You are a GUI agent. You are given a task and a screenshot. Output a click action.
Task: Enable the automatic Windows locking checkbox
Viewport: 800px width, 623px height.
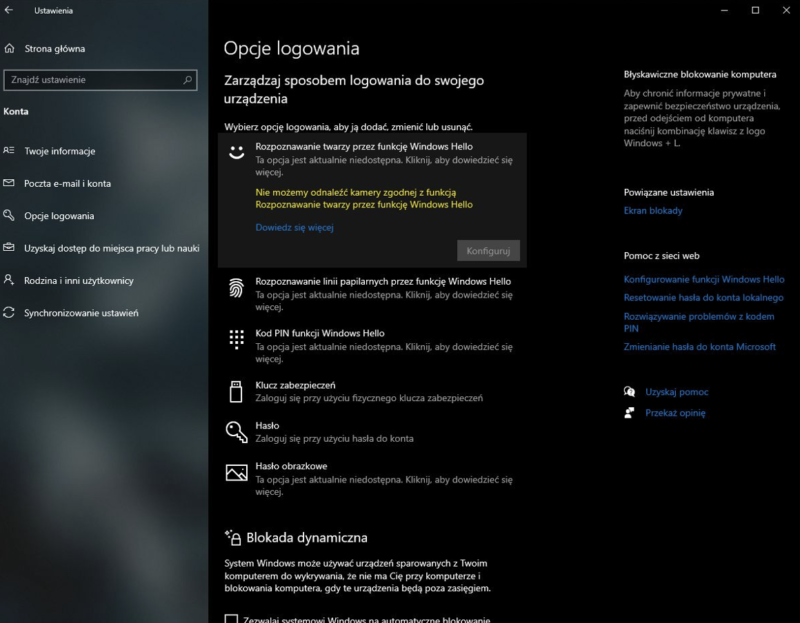click(232, 619)
